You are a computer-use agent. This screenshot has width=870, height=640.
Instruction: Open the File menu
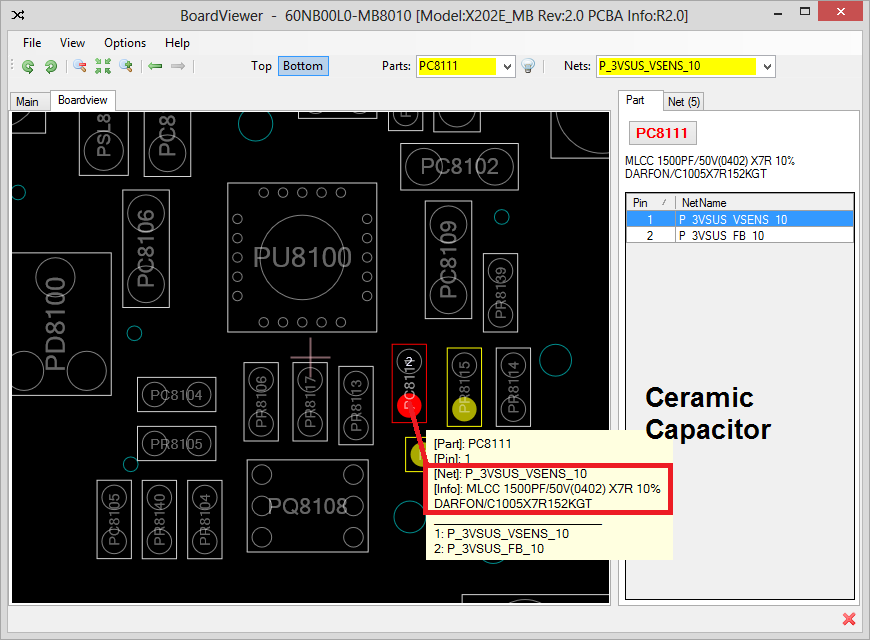tap(32, 43)
